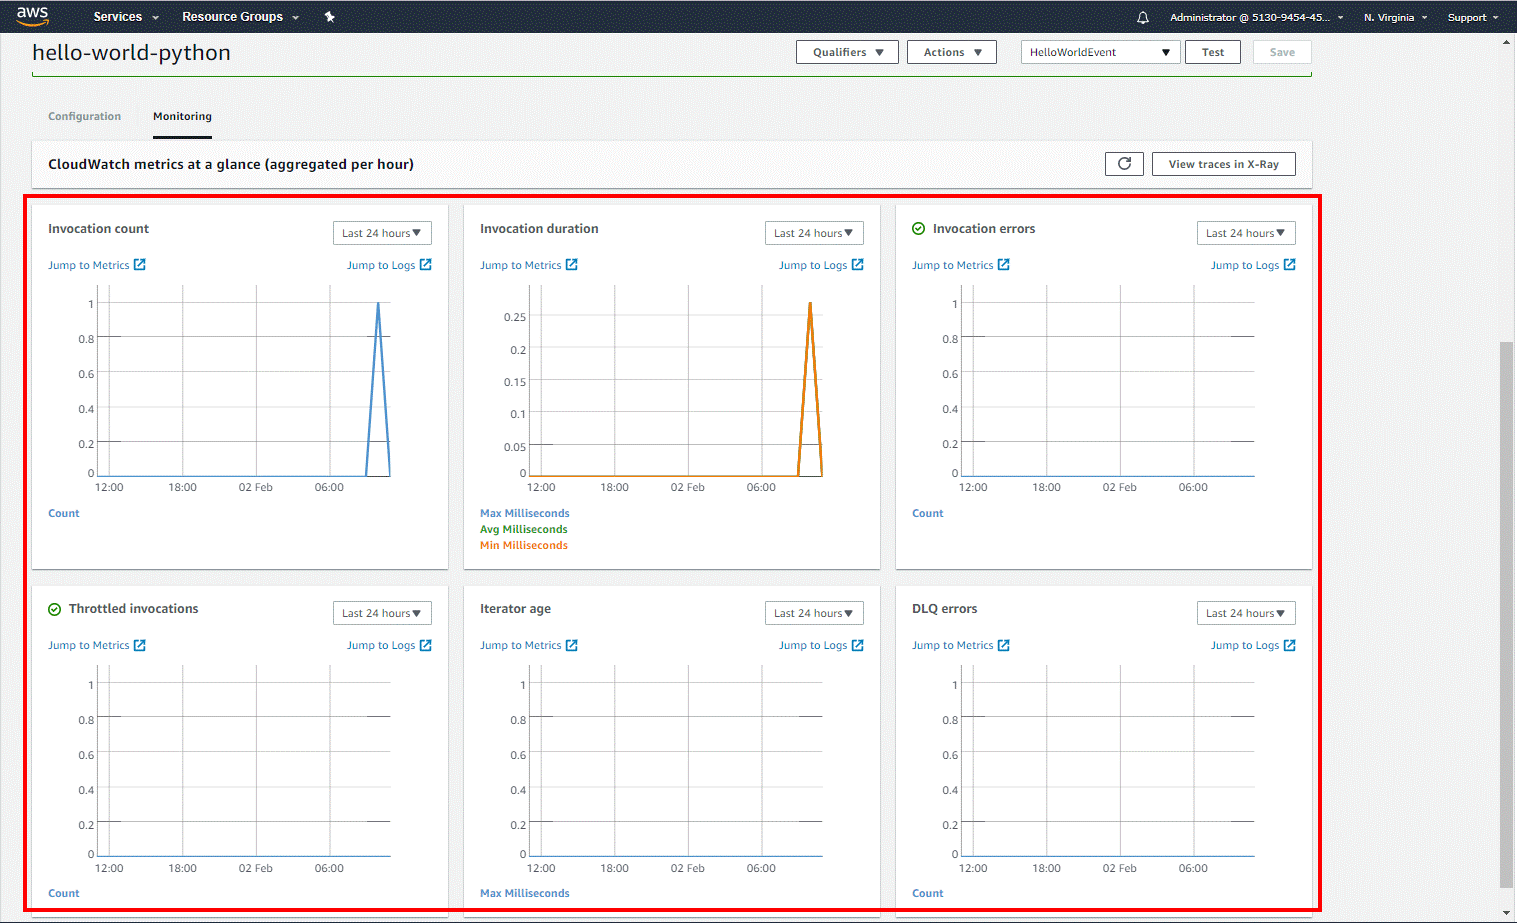
Task: Open the Services menu
Action: pos(126,17)
